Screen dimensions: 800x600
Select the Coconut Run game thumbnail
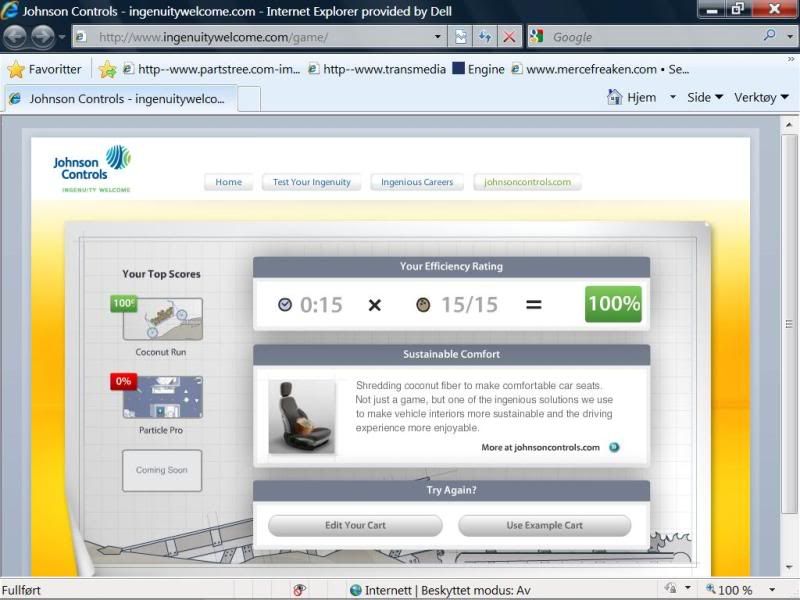pos(162,319)
